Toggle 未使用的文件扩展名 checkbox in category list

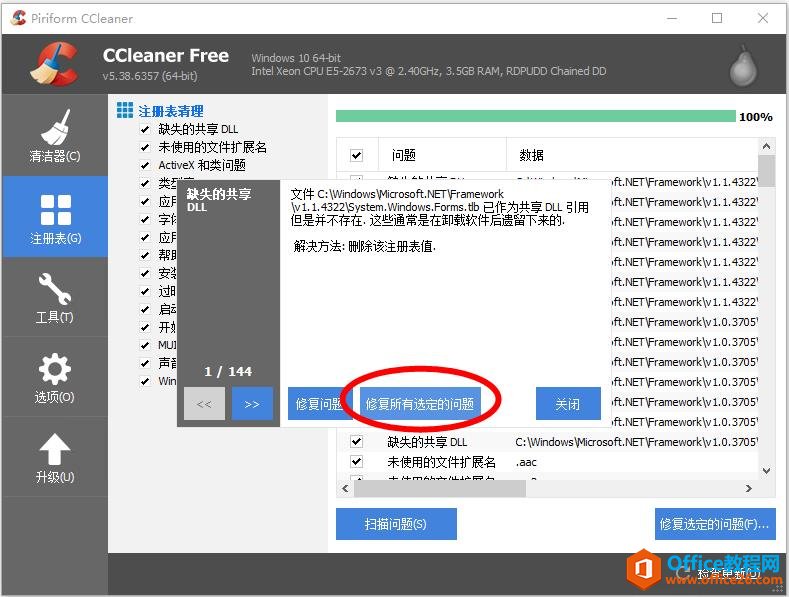[145, 147]
